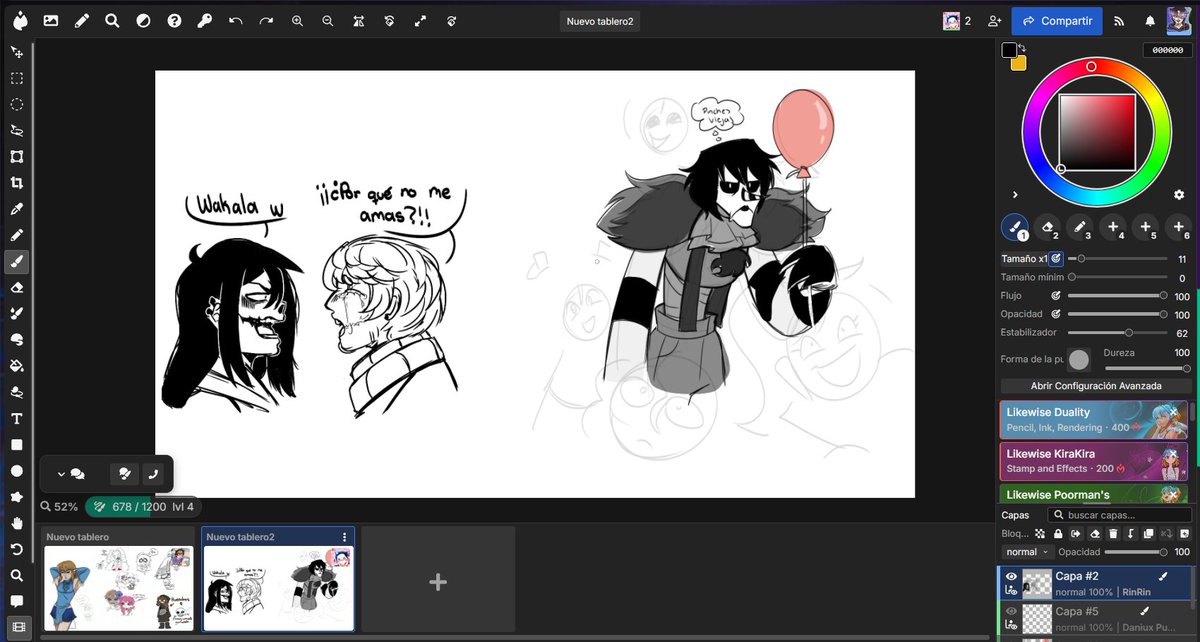
Task: Select the rectangular selection tool
Action: pyautogui.click(x=17, y=78)
